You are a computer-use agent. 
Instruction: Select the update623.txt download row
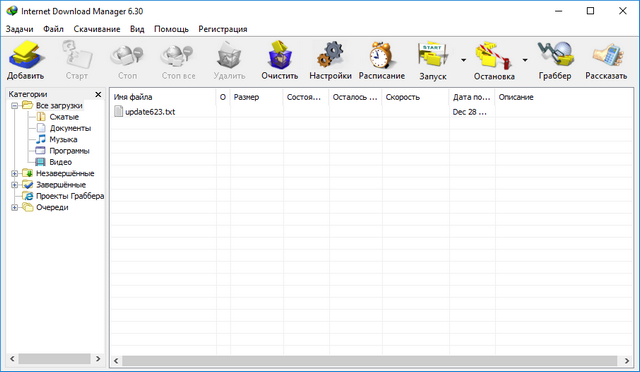tap(372, 112)
